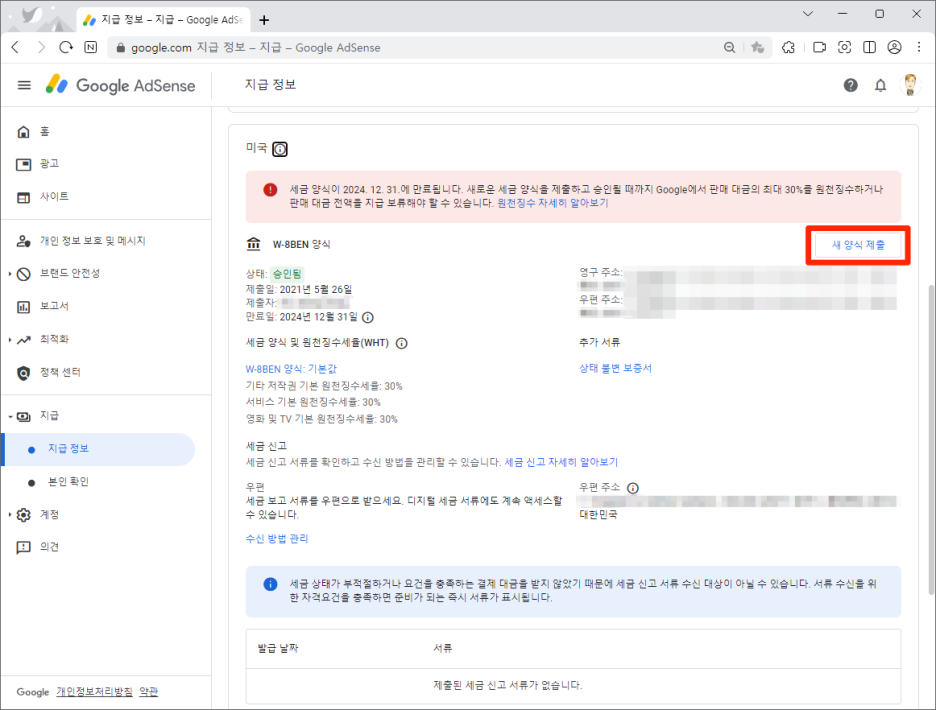Screen dimensions: 936x710
Task: Open the tab search dropdown chevron
Action: (808, 14)
